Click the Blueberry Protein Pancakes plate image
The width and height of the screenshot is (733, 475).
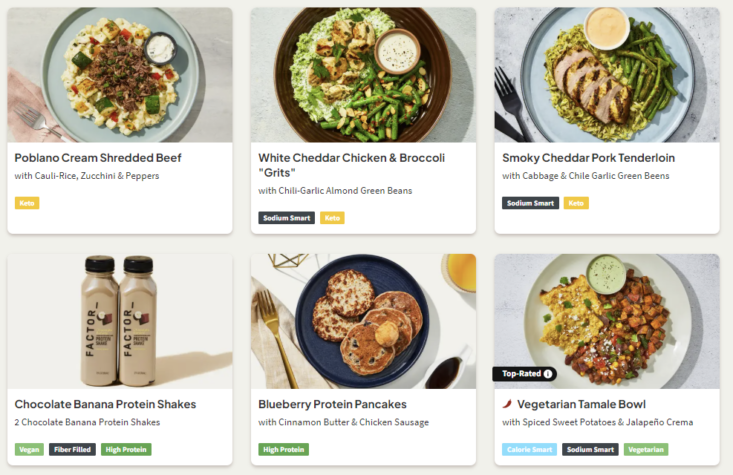(363, 321)
